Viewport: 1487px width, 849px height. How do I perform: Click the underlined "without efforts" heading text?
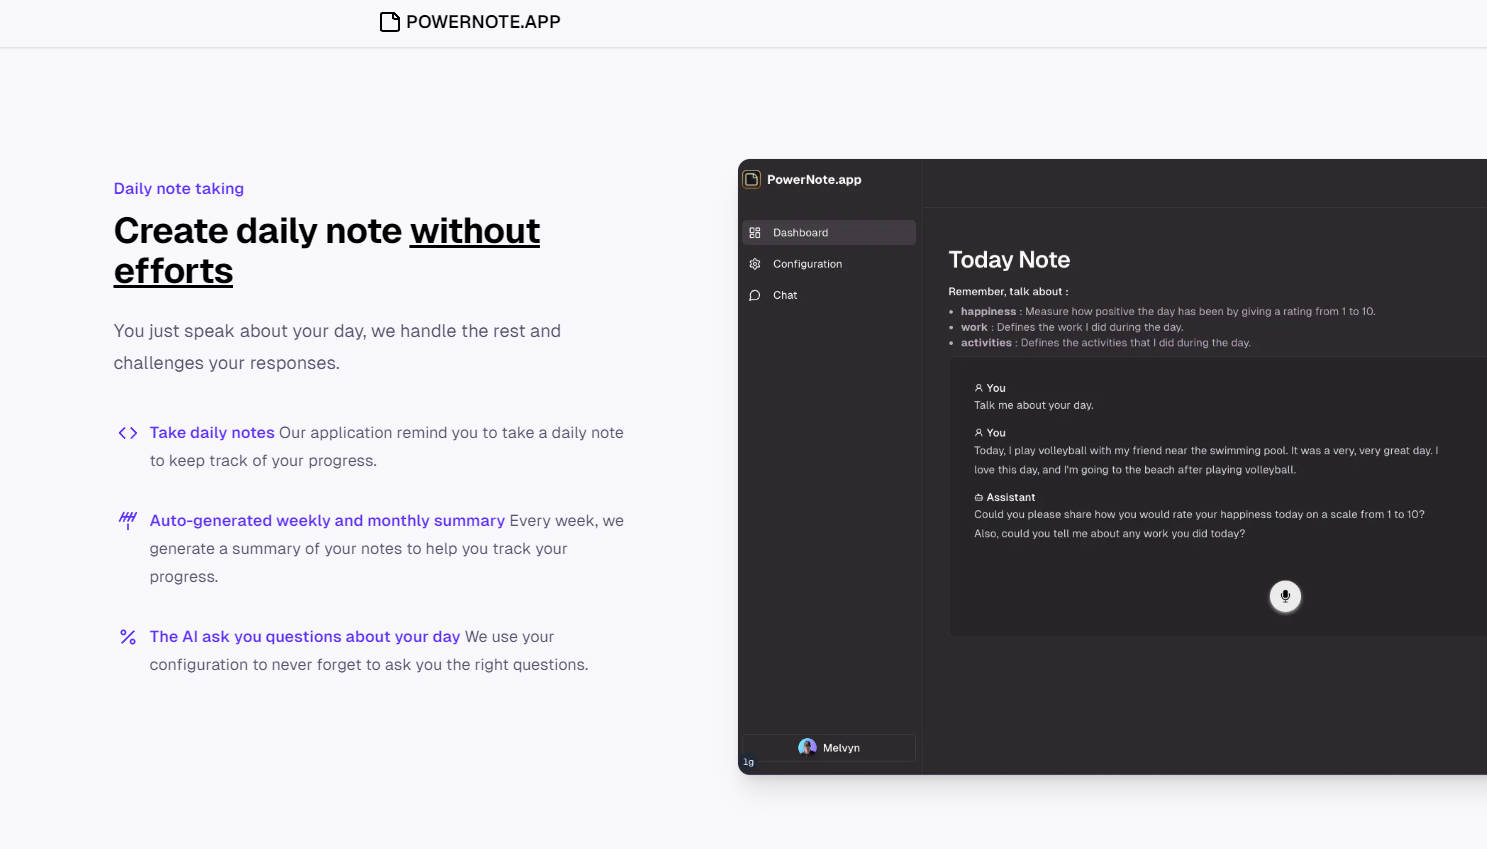(474, 232)
